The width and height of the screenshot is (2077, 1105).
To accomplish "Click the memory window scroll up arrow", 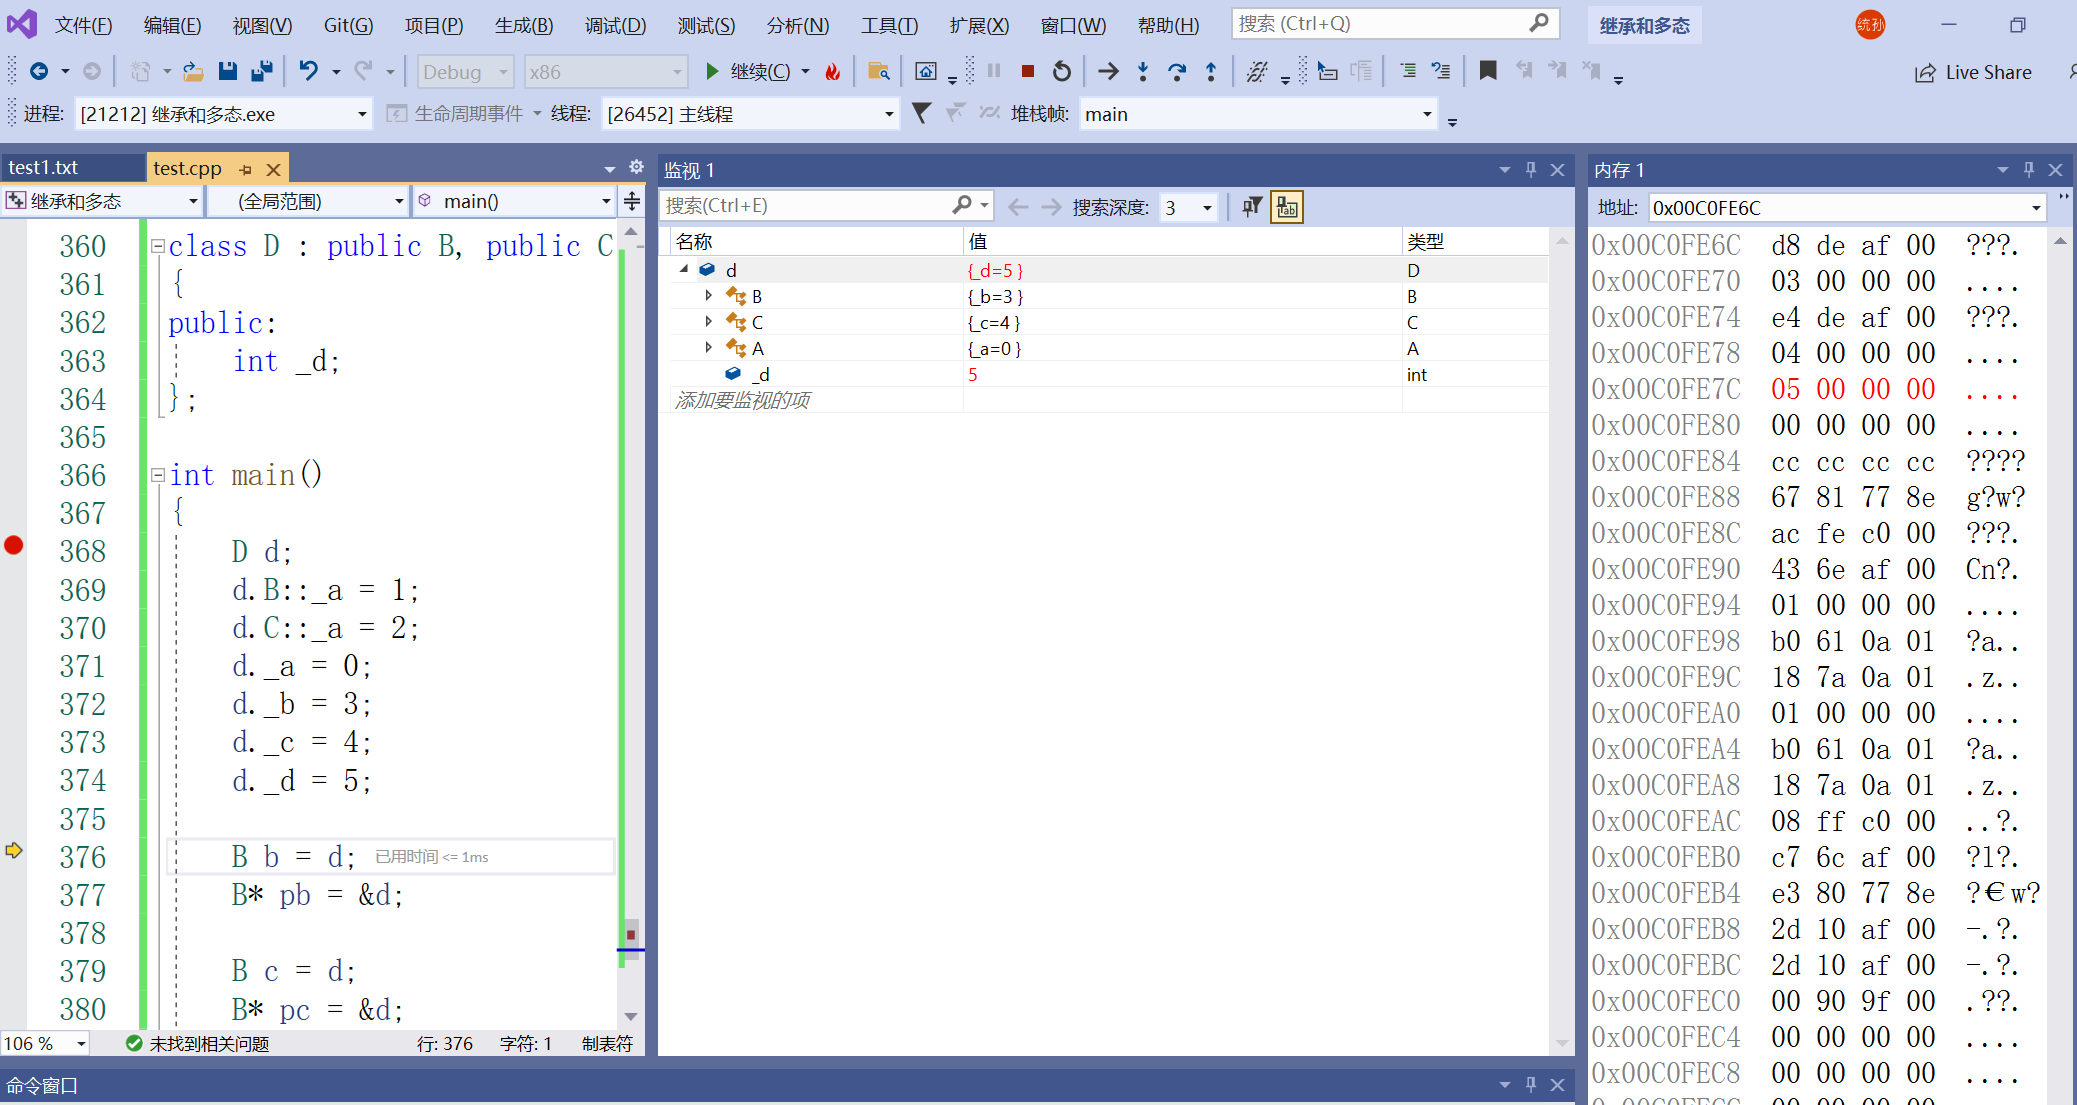I will pos(2060,241).
